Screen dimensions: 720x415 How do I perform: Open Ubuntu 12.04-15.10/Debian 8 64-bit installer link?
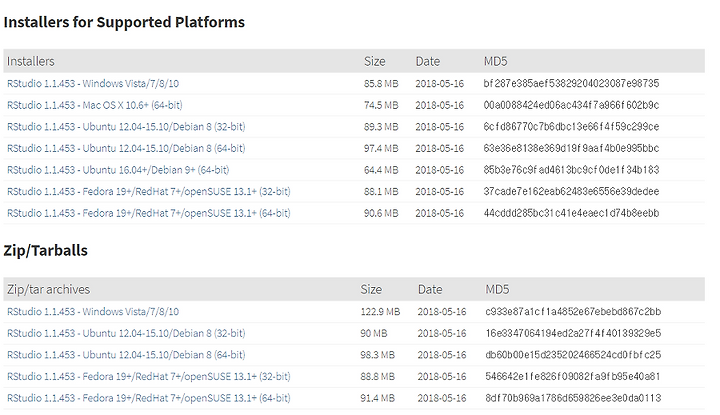126,148
